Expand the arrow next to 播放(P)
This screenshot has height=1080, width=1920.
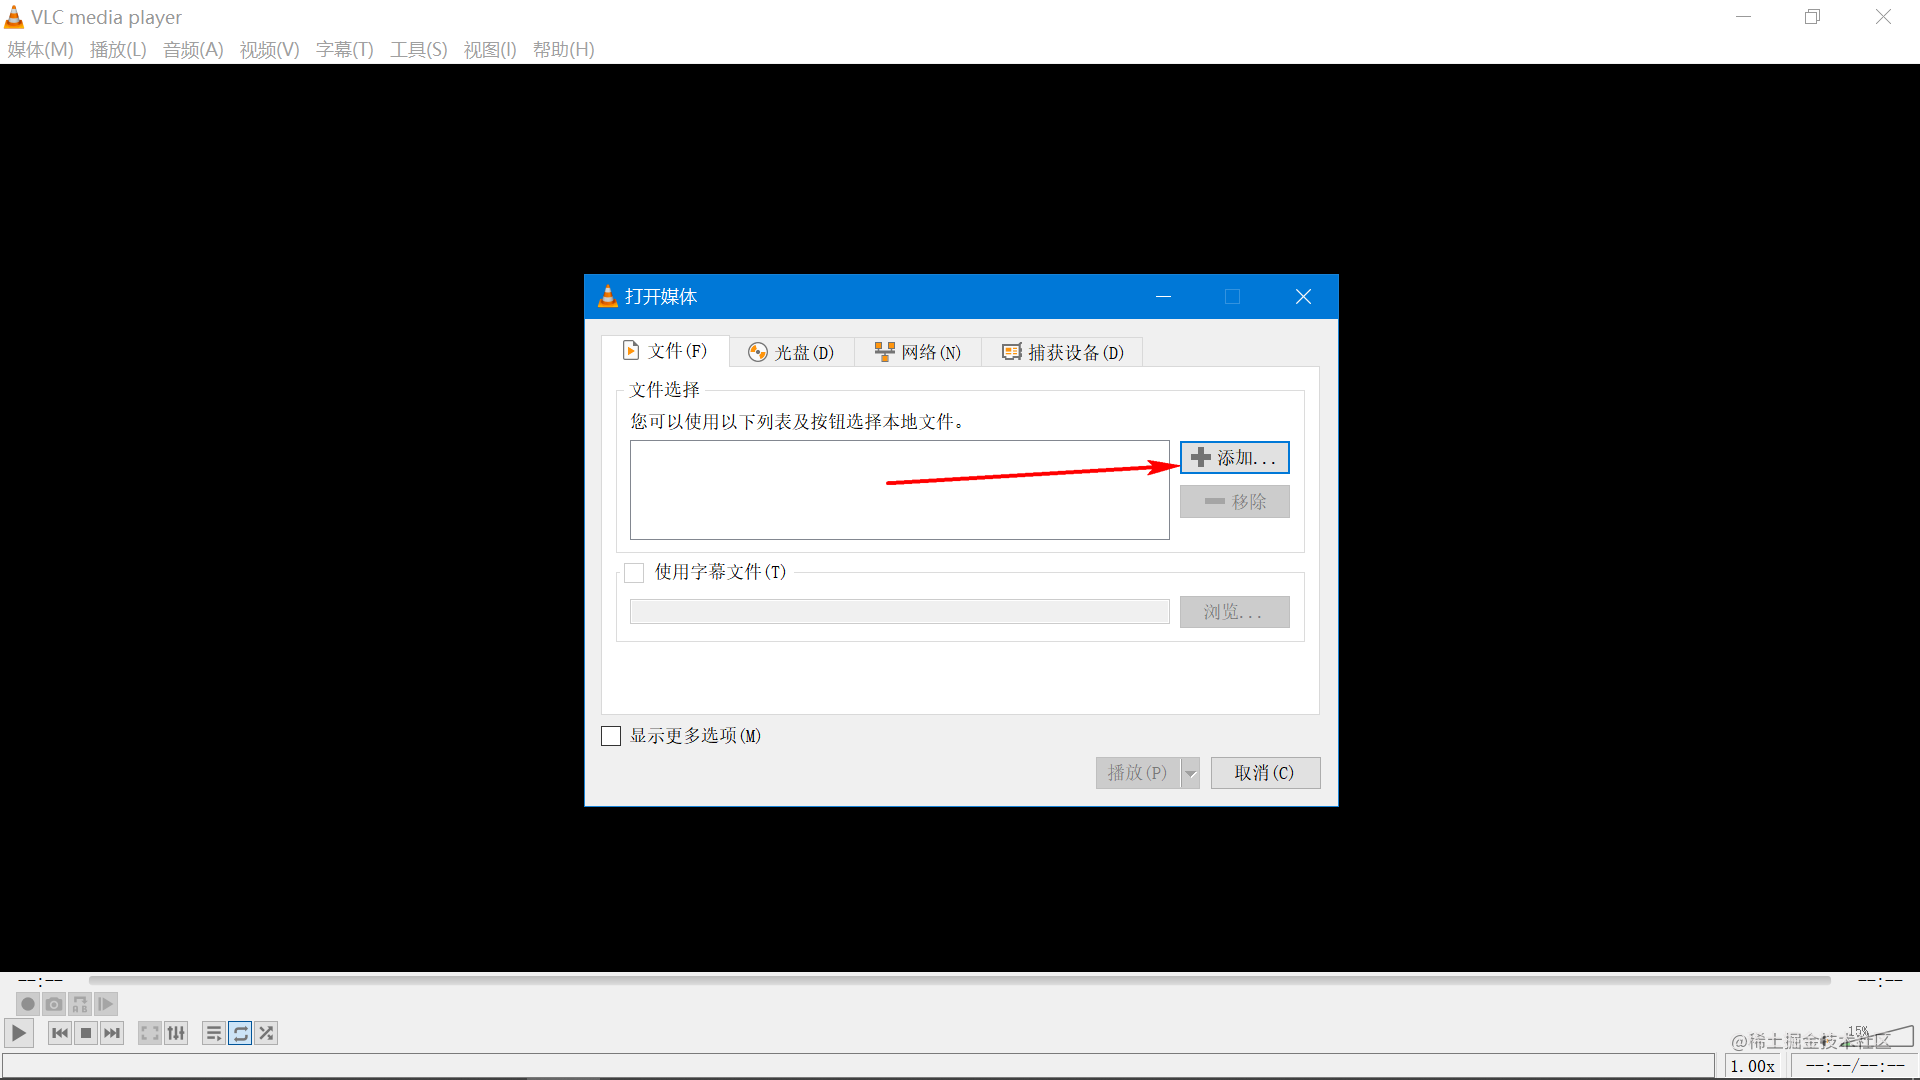click(1190, 773)
